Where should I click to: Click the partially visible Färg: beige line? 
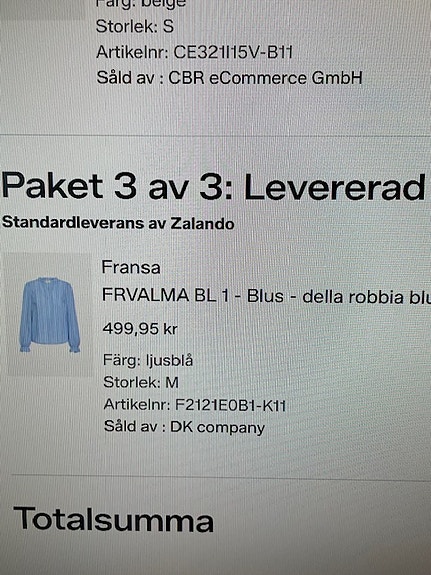tap(140, 4)
